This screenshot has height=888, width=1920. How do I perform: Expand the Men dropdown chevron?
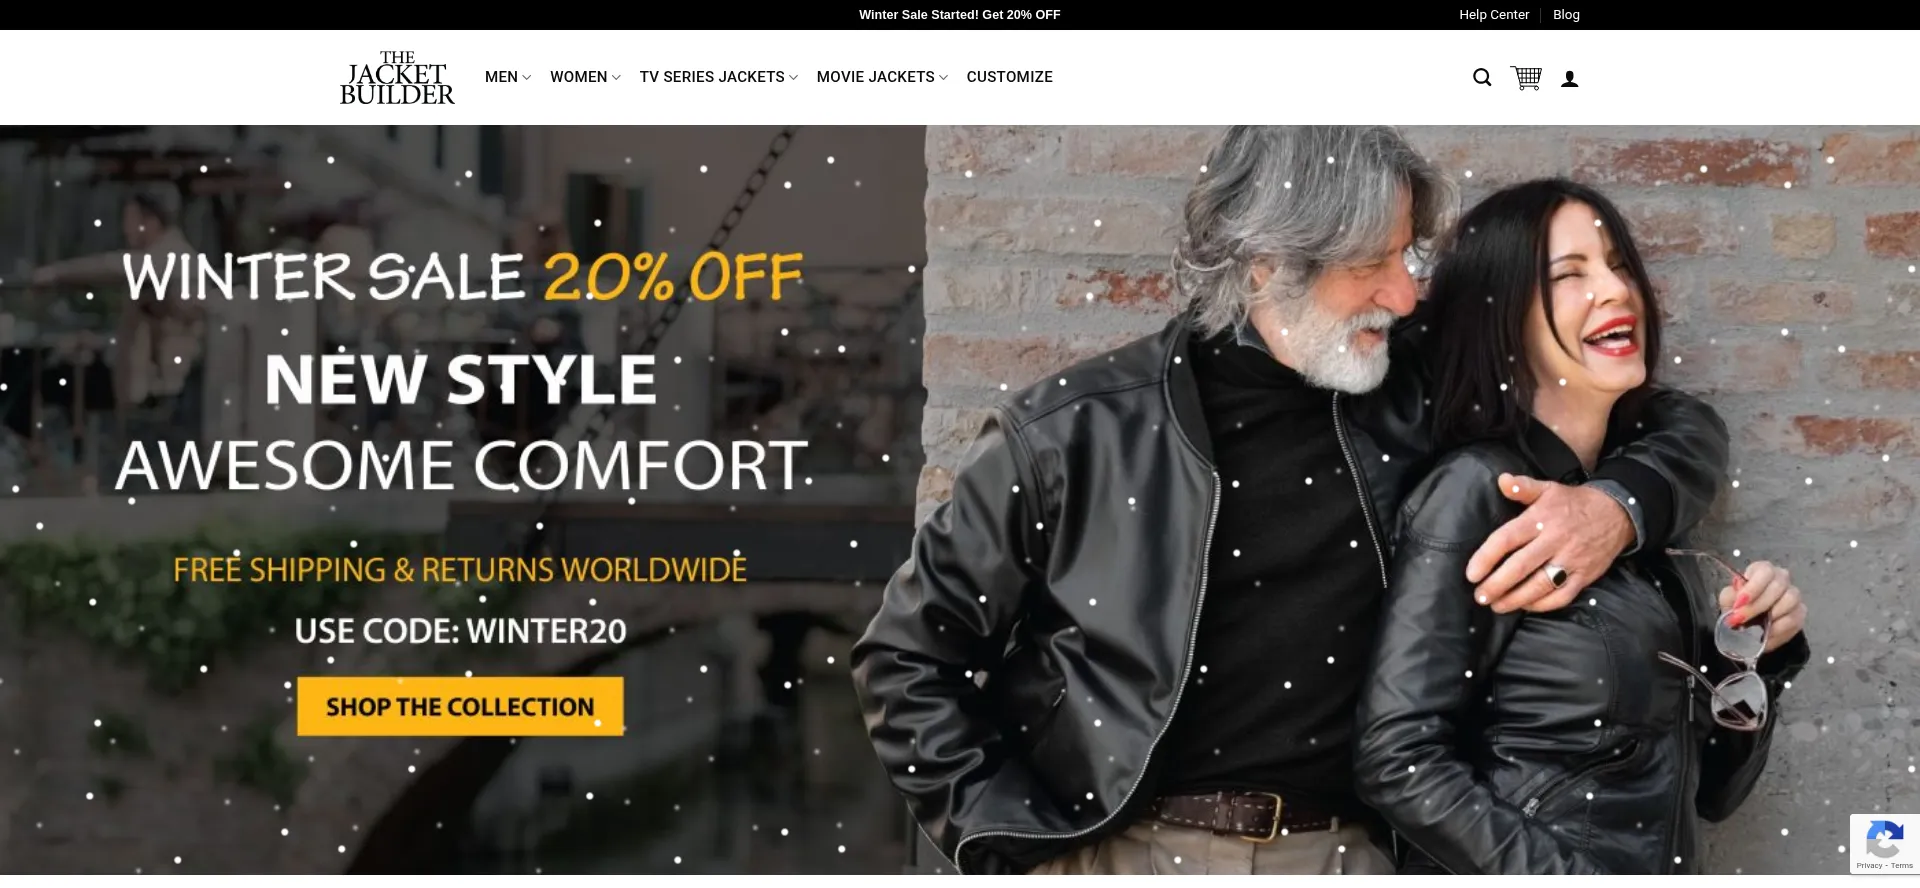point(527,78)
